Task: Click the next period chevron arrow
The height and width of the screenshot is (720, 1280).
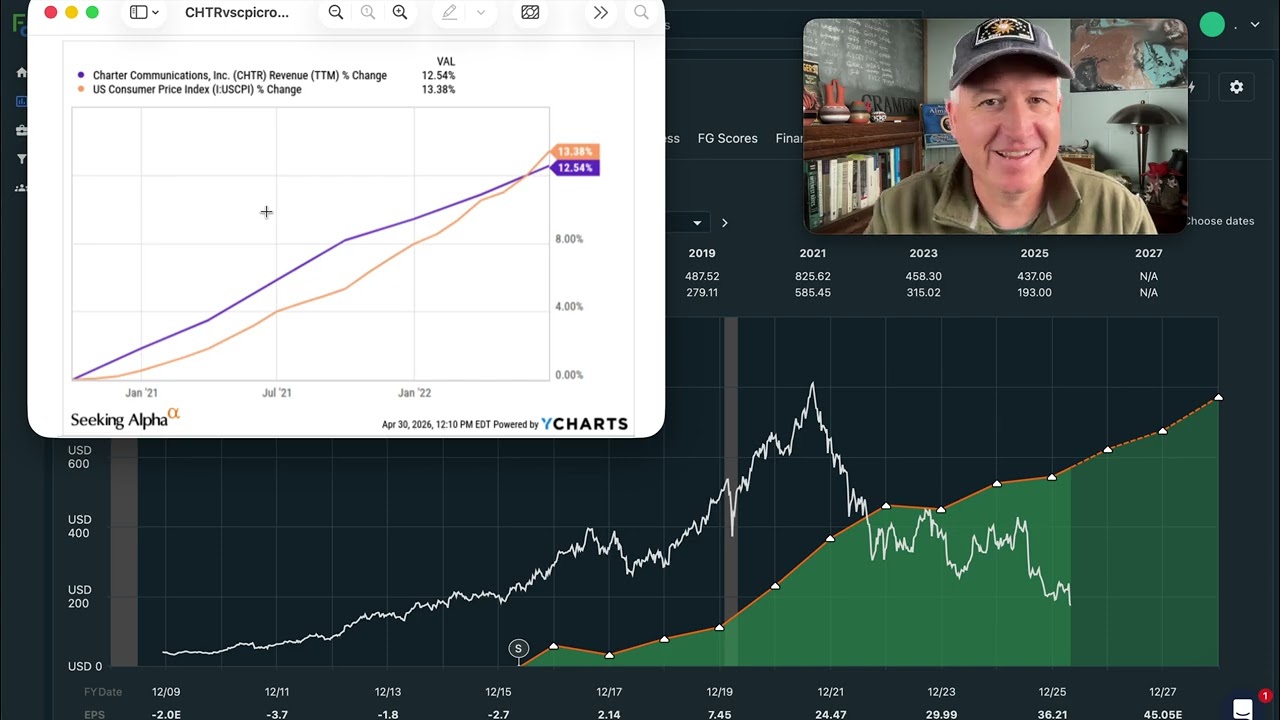Action: coord(725,222)
